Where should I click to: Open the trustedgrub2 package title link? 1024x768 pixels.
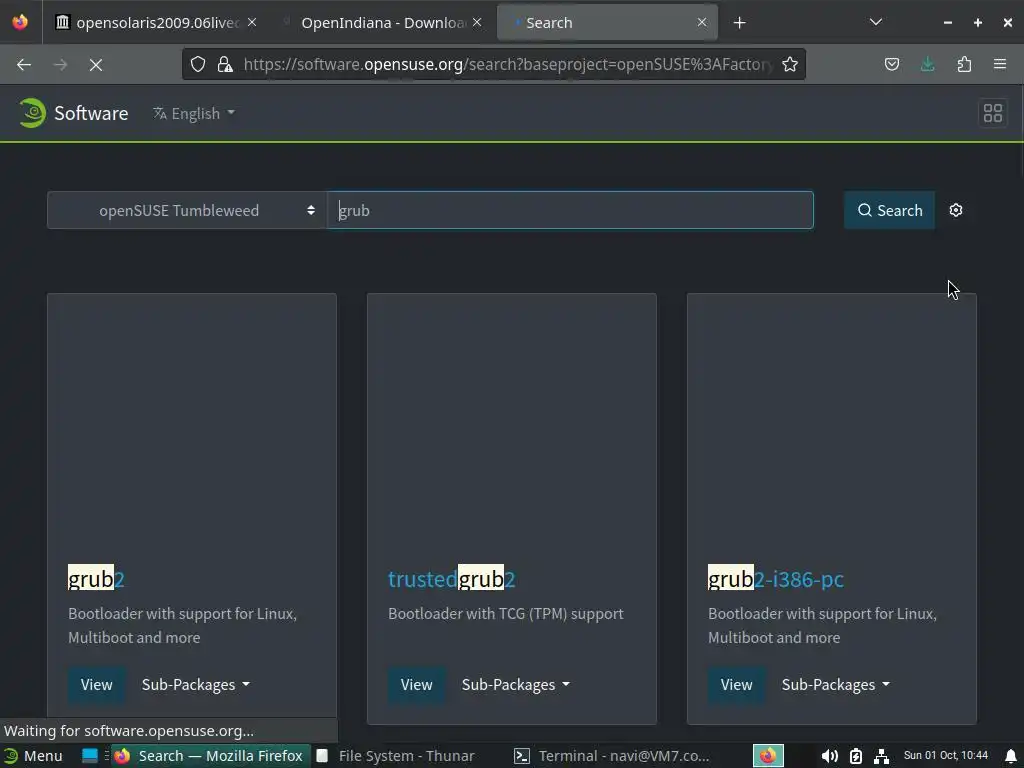[x=452, y=579]
